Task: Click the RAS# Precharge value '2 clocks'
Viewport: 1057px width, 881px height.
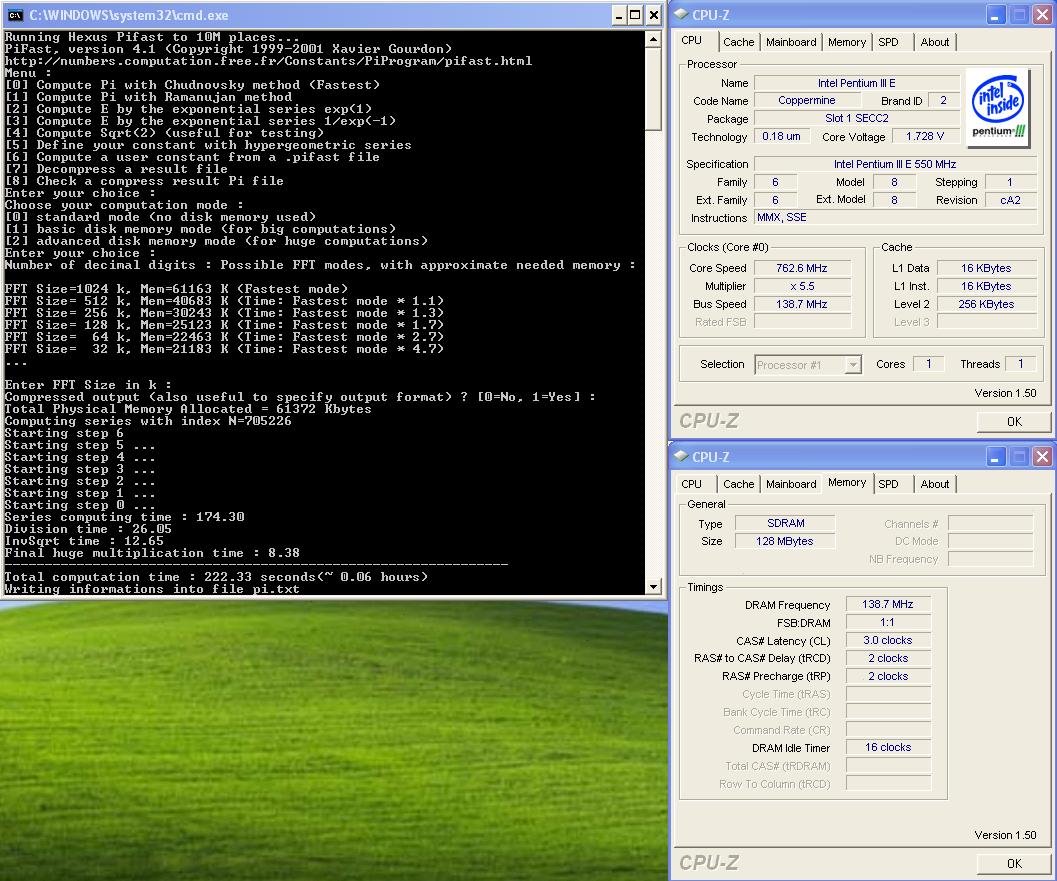Action: [x=887, y=676]
